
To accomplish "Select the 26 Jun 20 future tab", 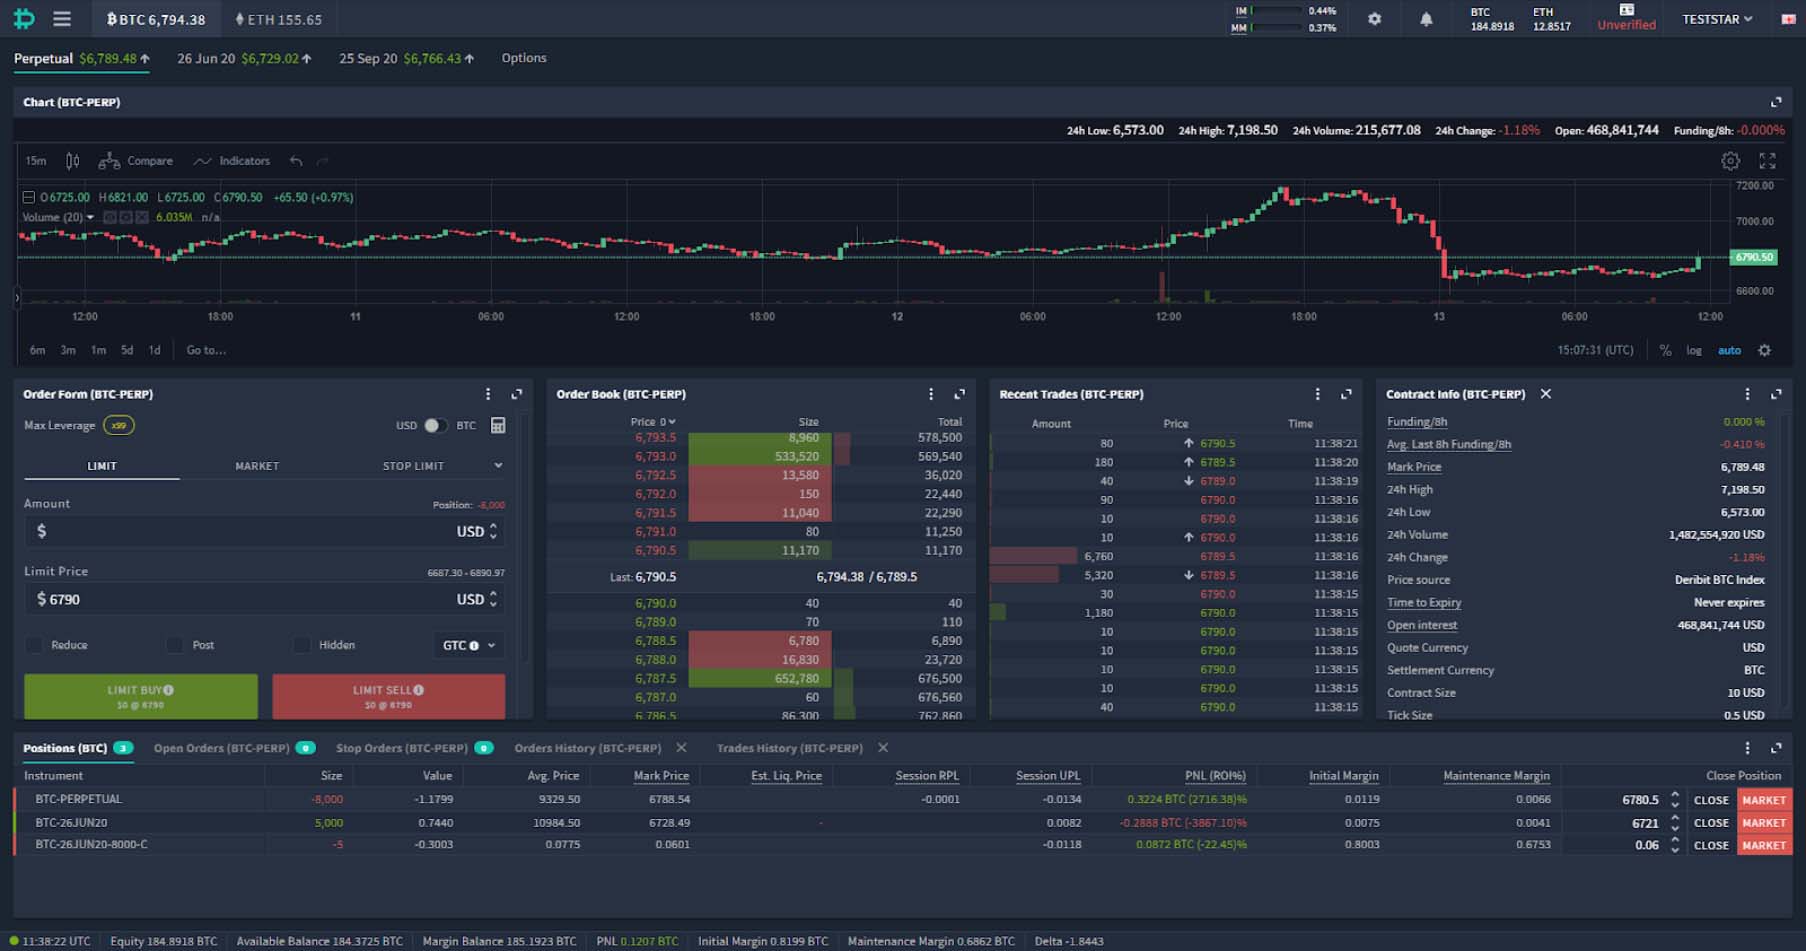I will click(244, 58).
